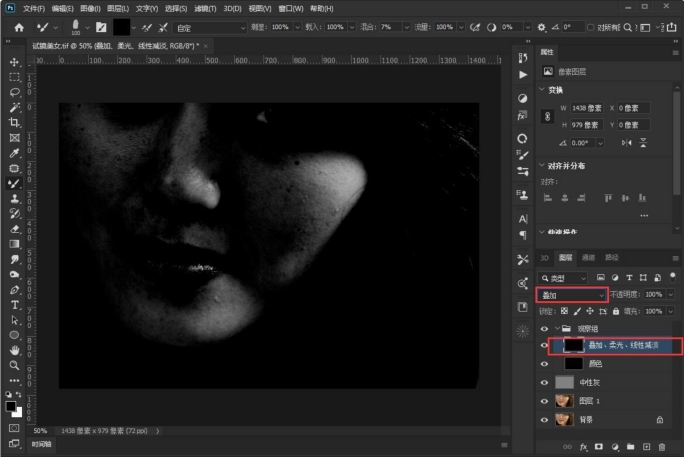The height and width of the screenshot is (457, 684).
Task: Open the rotation angle dropdown in properties
Action: (601, 143)
